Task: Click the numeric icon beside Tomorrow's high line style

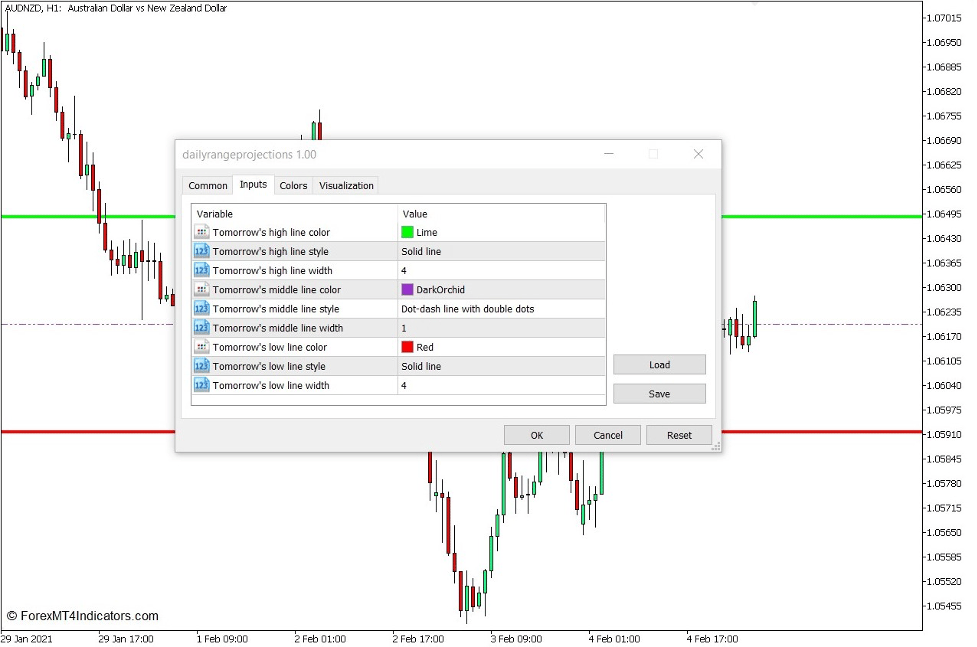Action: pos(200,251)
